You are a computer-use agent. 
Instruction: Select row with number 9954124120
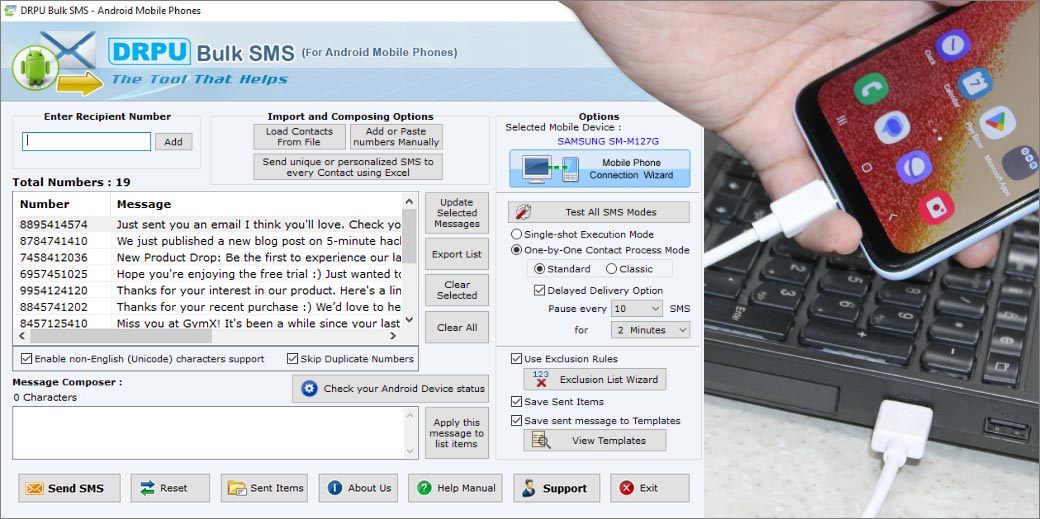pos(208,291)
